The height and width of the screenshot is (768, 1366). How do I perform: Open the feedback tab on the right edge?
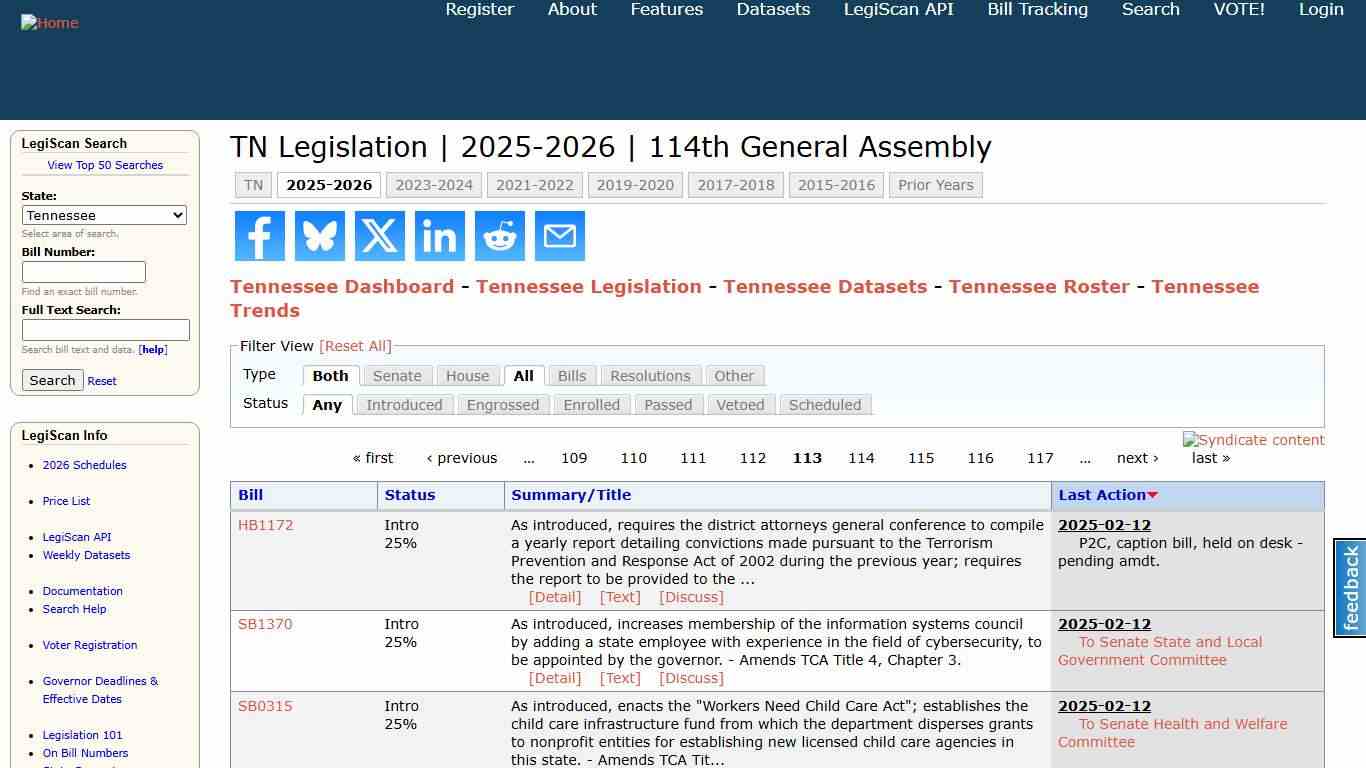pos(1349,584)
